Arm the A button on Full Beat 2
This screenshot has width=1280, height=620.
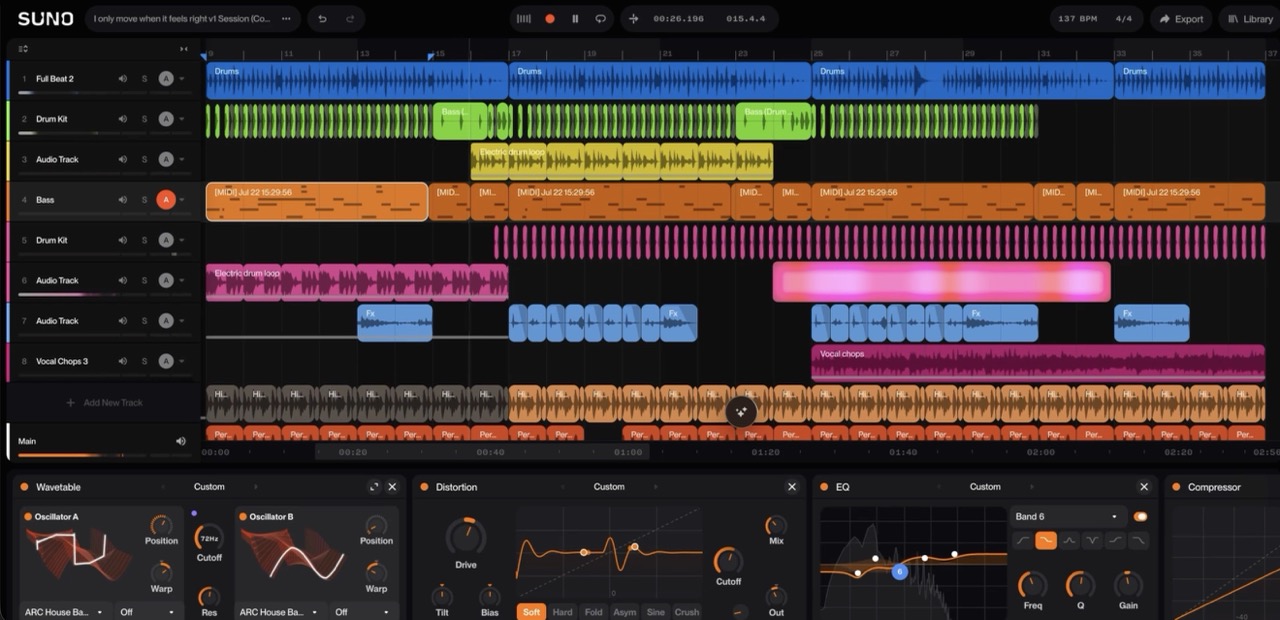pos(166,79)
